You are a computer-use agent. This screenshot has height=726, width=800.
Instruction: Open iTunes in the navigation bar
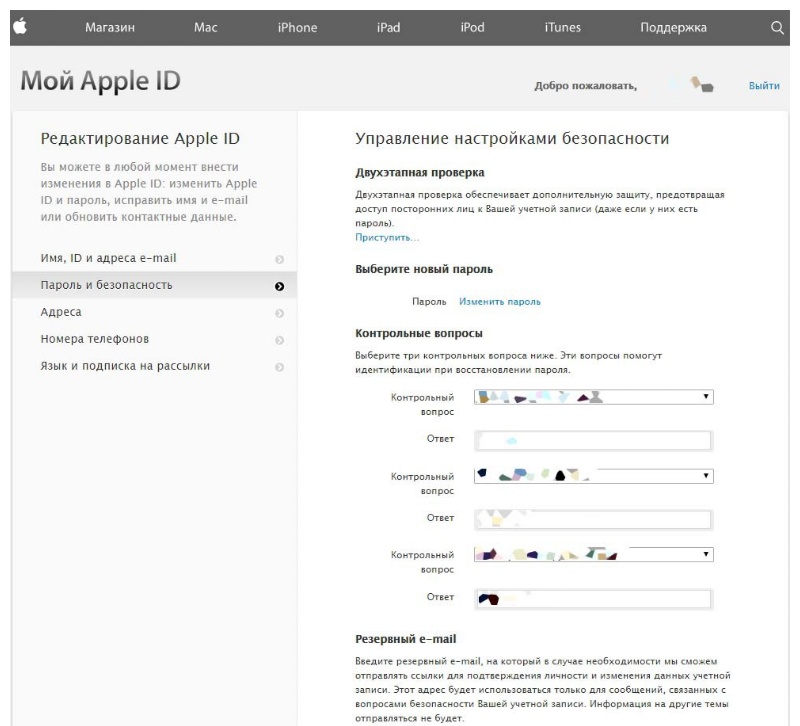click(x=564, y=27)
